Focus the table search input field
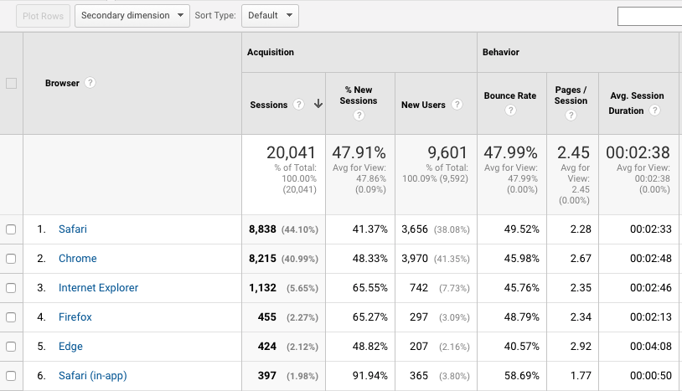Screen dimensions: 682x391 649,17
